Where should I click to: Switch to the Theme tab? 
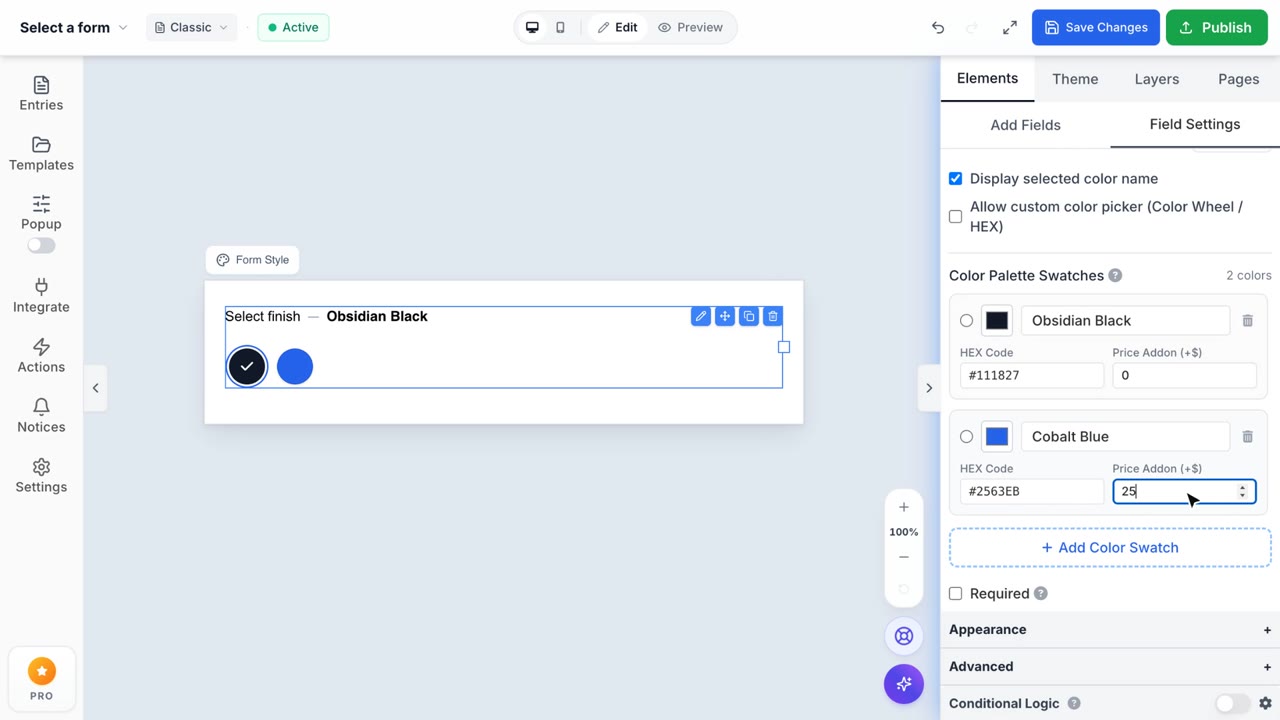click(1075, 79)
